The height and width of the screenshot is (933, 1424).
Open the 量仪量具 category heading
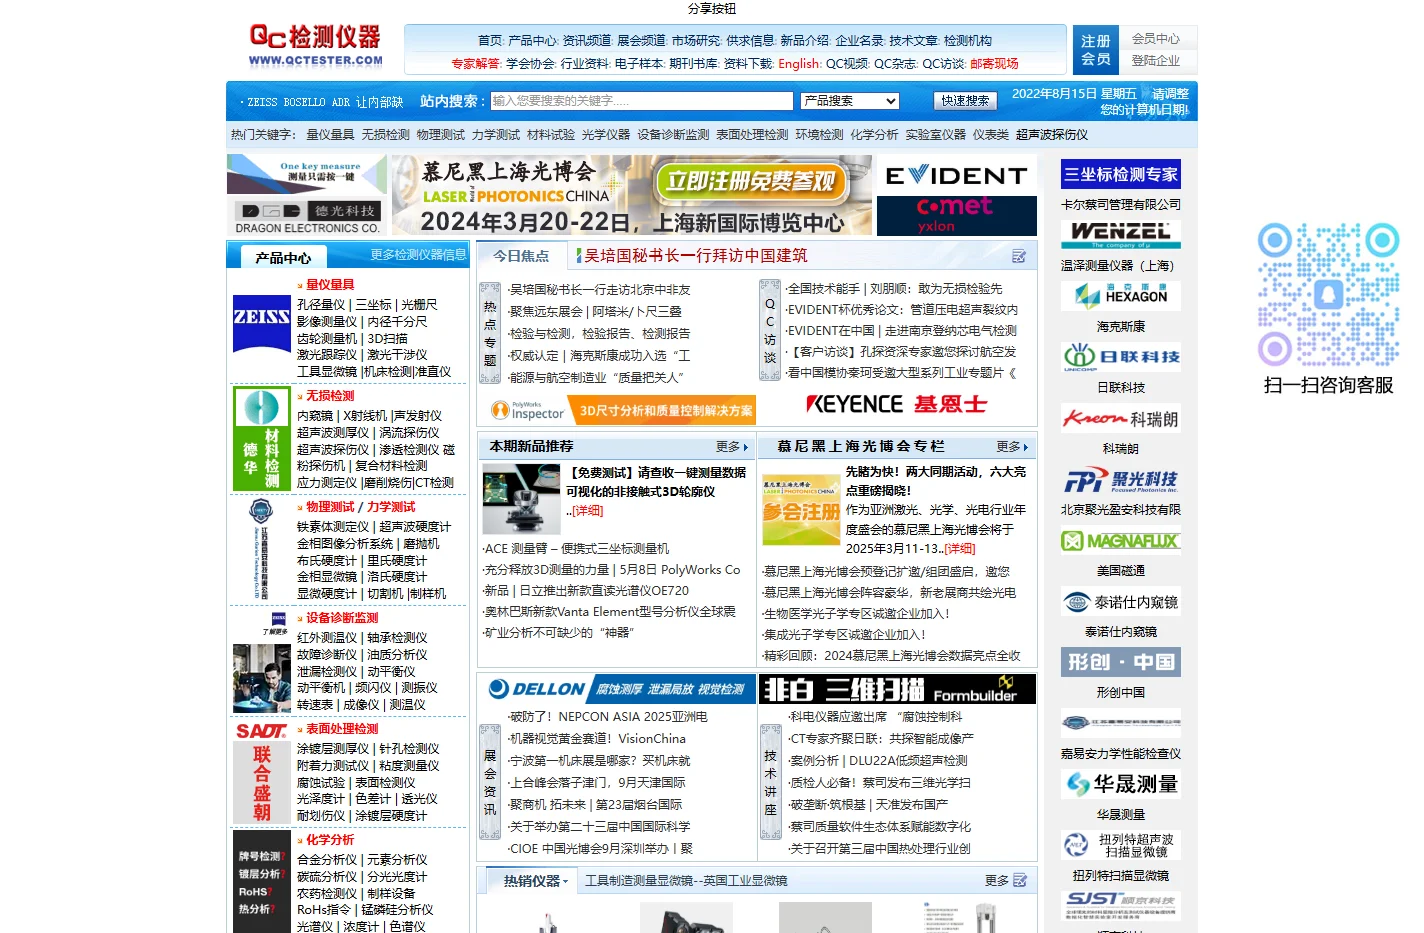[x=330, y=285]
